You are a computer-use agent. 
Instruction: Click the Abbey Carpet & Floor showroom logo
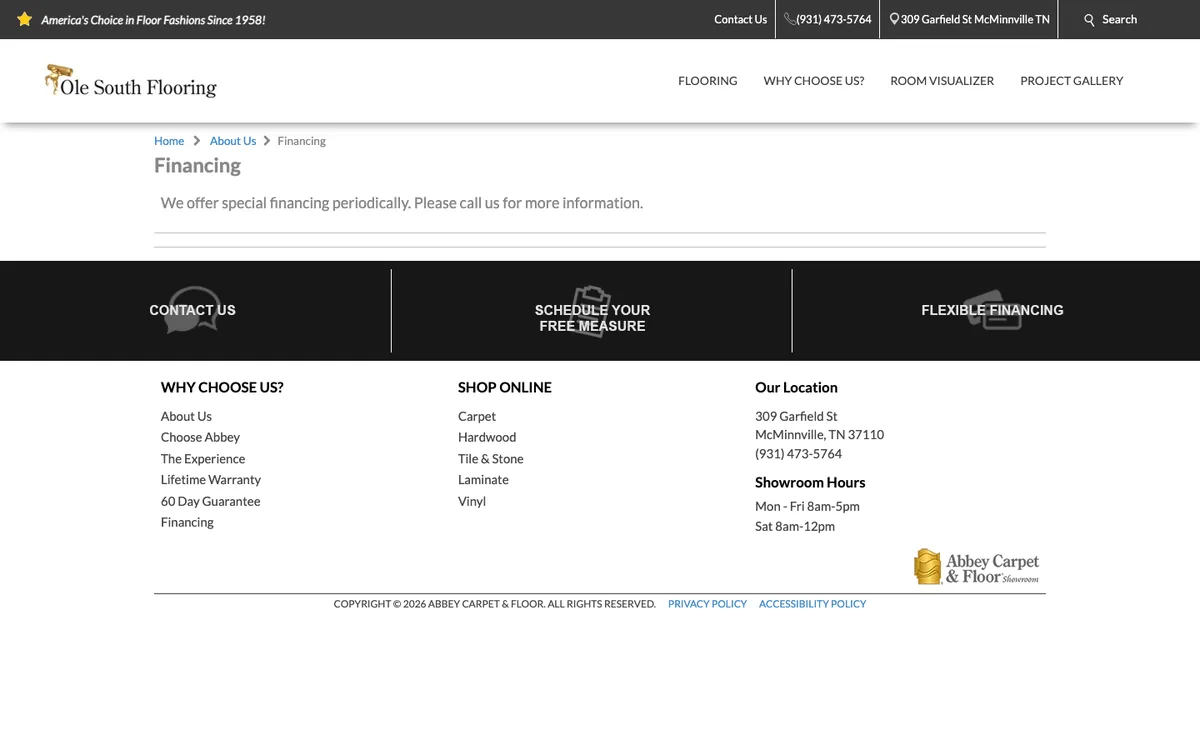[977, 566]
